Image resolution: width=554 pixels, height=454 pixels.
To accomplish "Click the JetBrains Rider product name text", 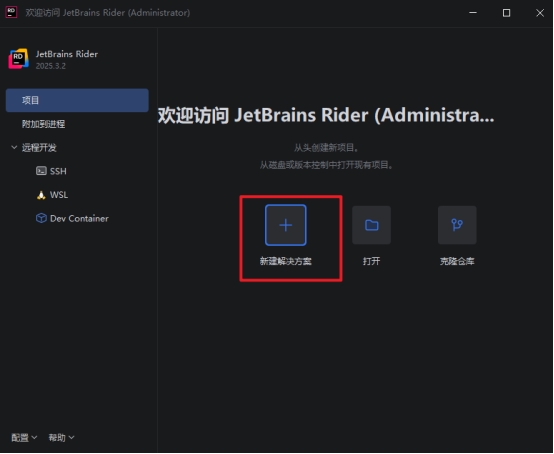I will 67,54.
